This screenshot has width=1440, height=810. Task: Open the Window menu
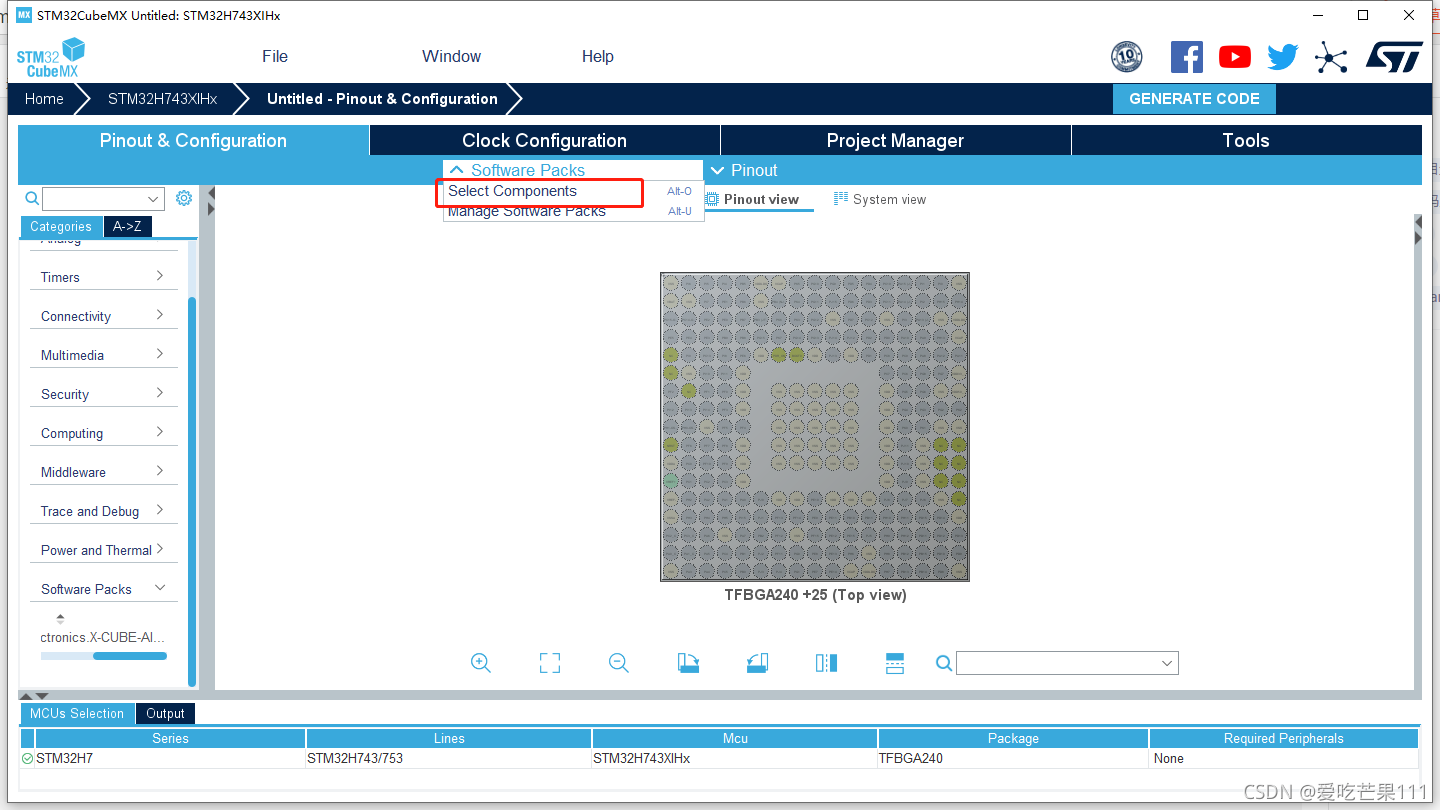click(x=451, y=56)
